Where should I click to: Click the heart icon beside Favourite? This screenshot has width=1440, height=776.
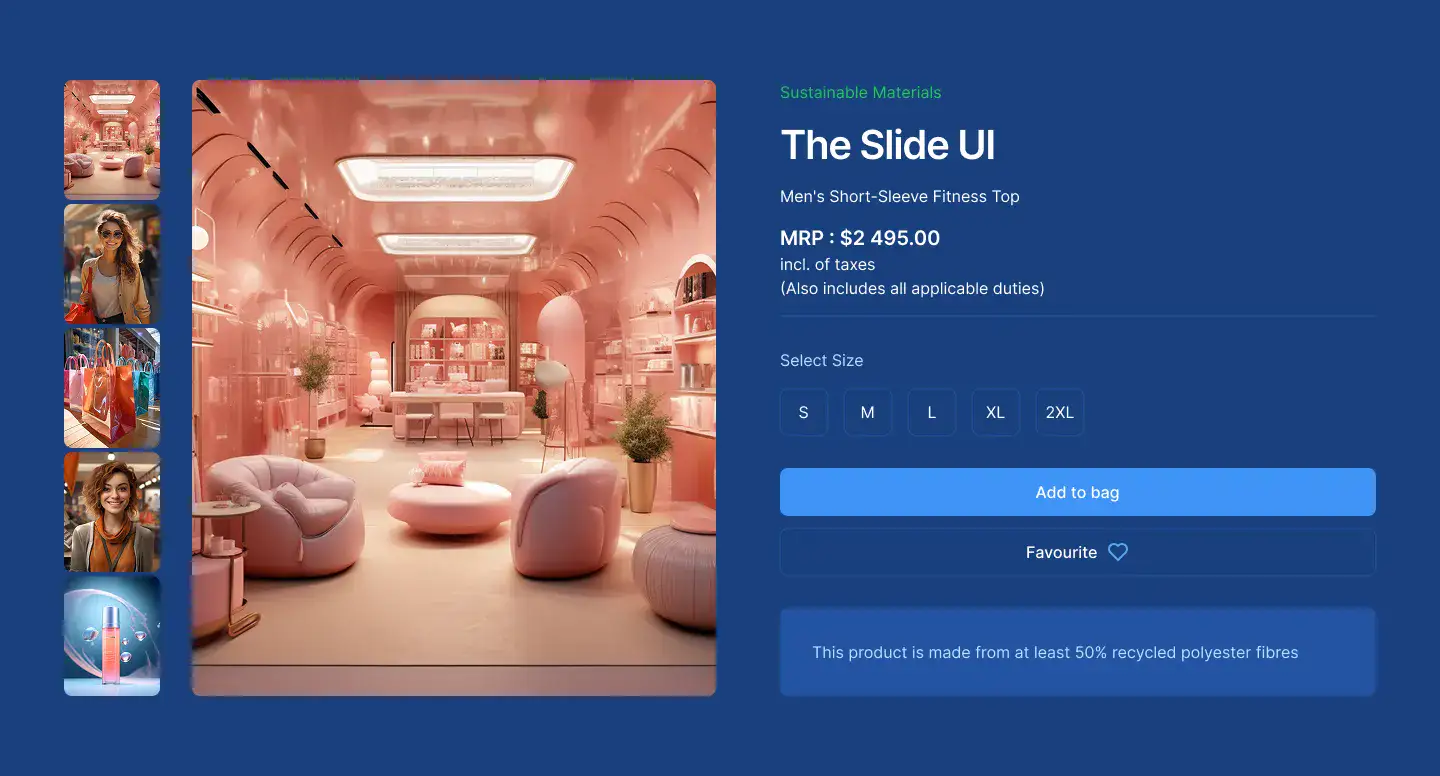(1118, 552)
